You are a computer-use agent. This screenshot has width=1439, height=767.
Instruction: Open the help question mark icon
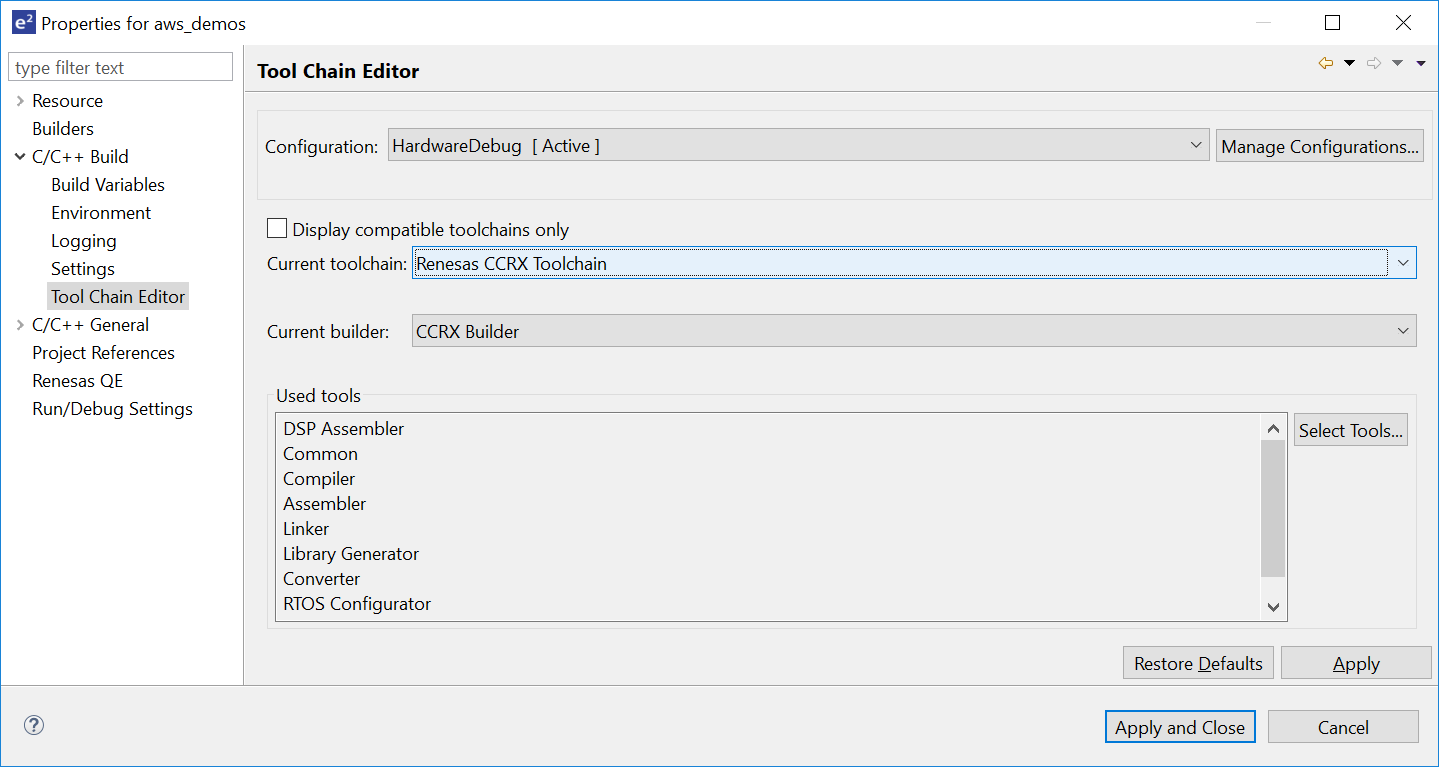[x=34, y=725]
